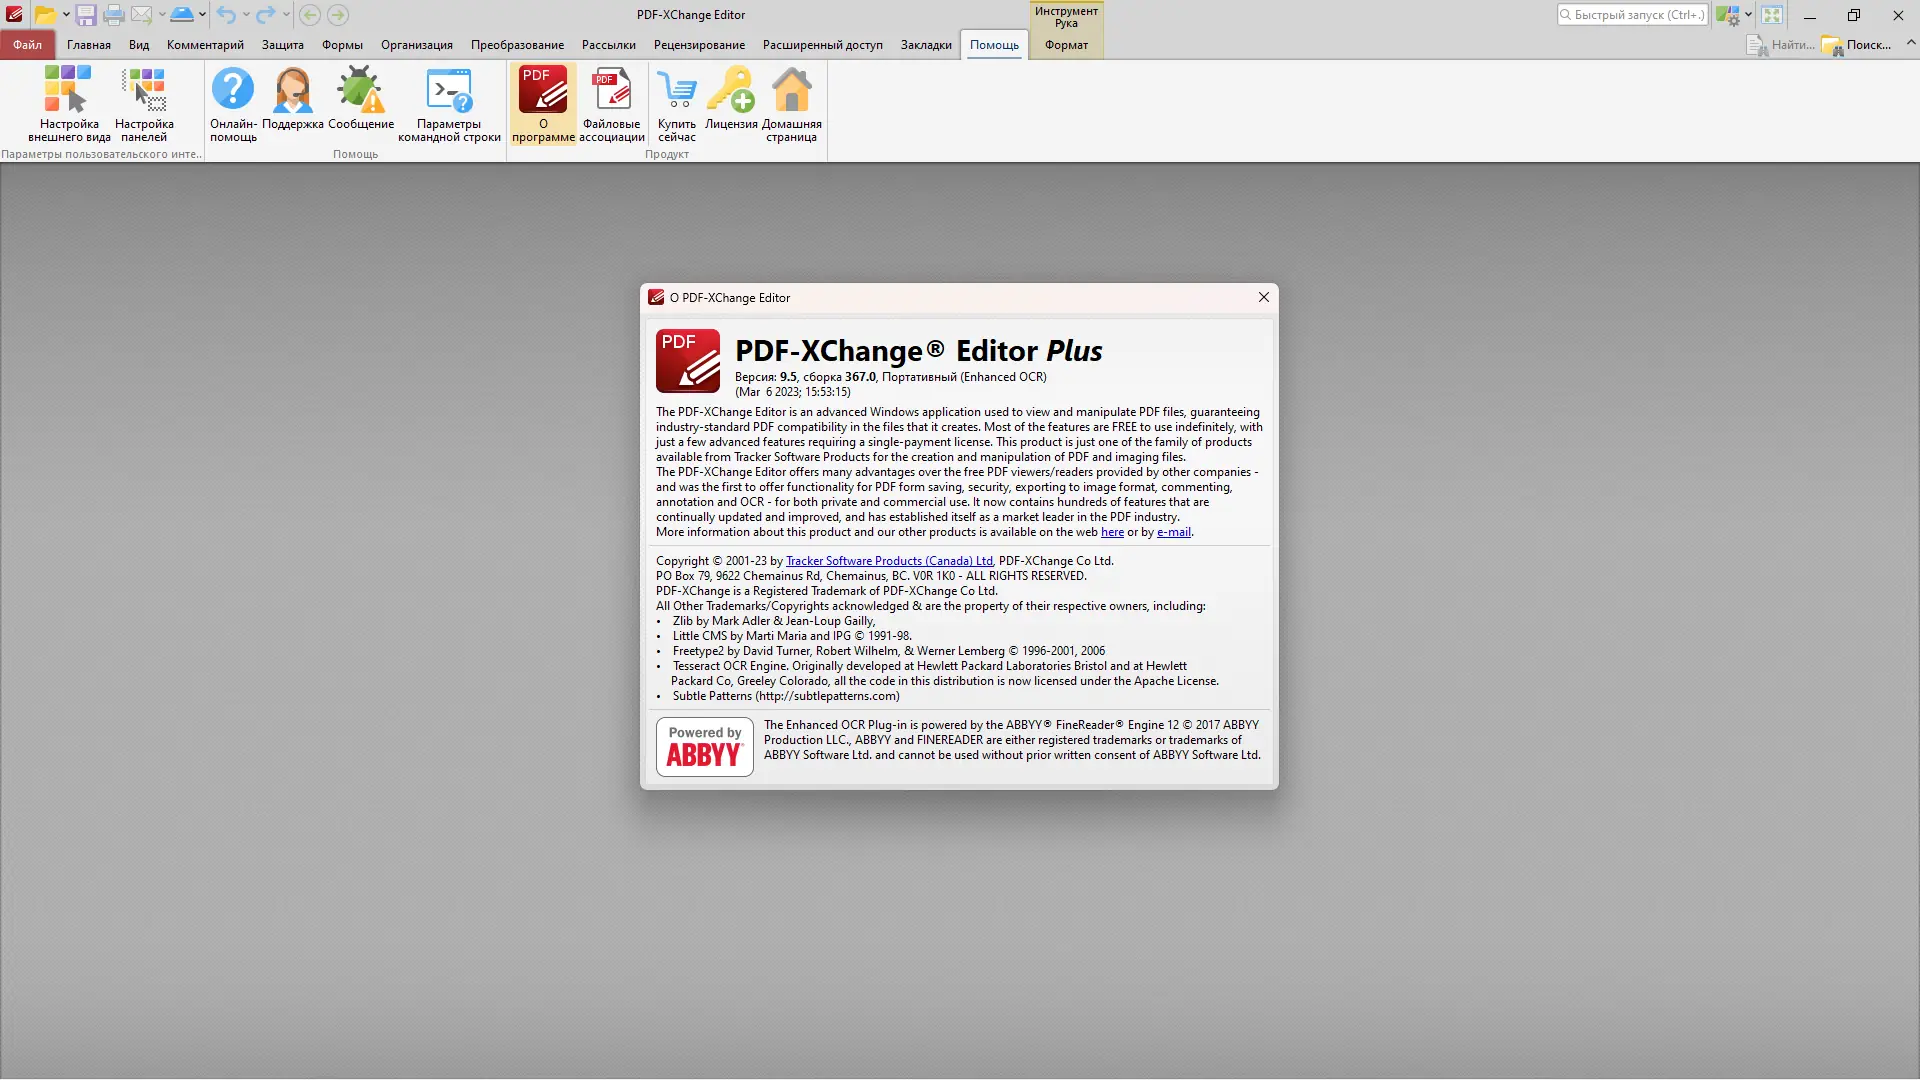This screenshot has height=1080, width=1920.
Task: Collapse the ribbon with the chevron arrow
Action: point(1910,43)
